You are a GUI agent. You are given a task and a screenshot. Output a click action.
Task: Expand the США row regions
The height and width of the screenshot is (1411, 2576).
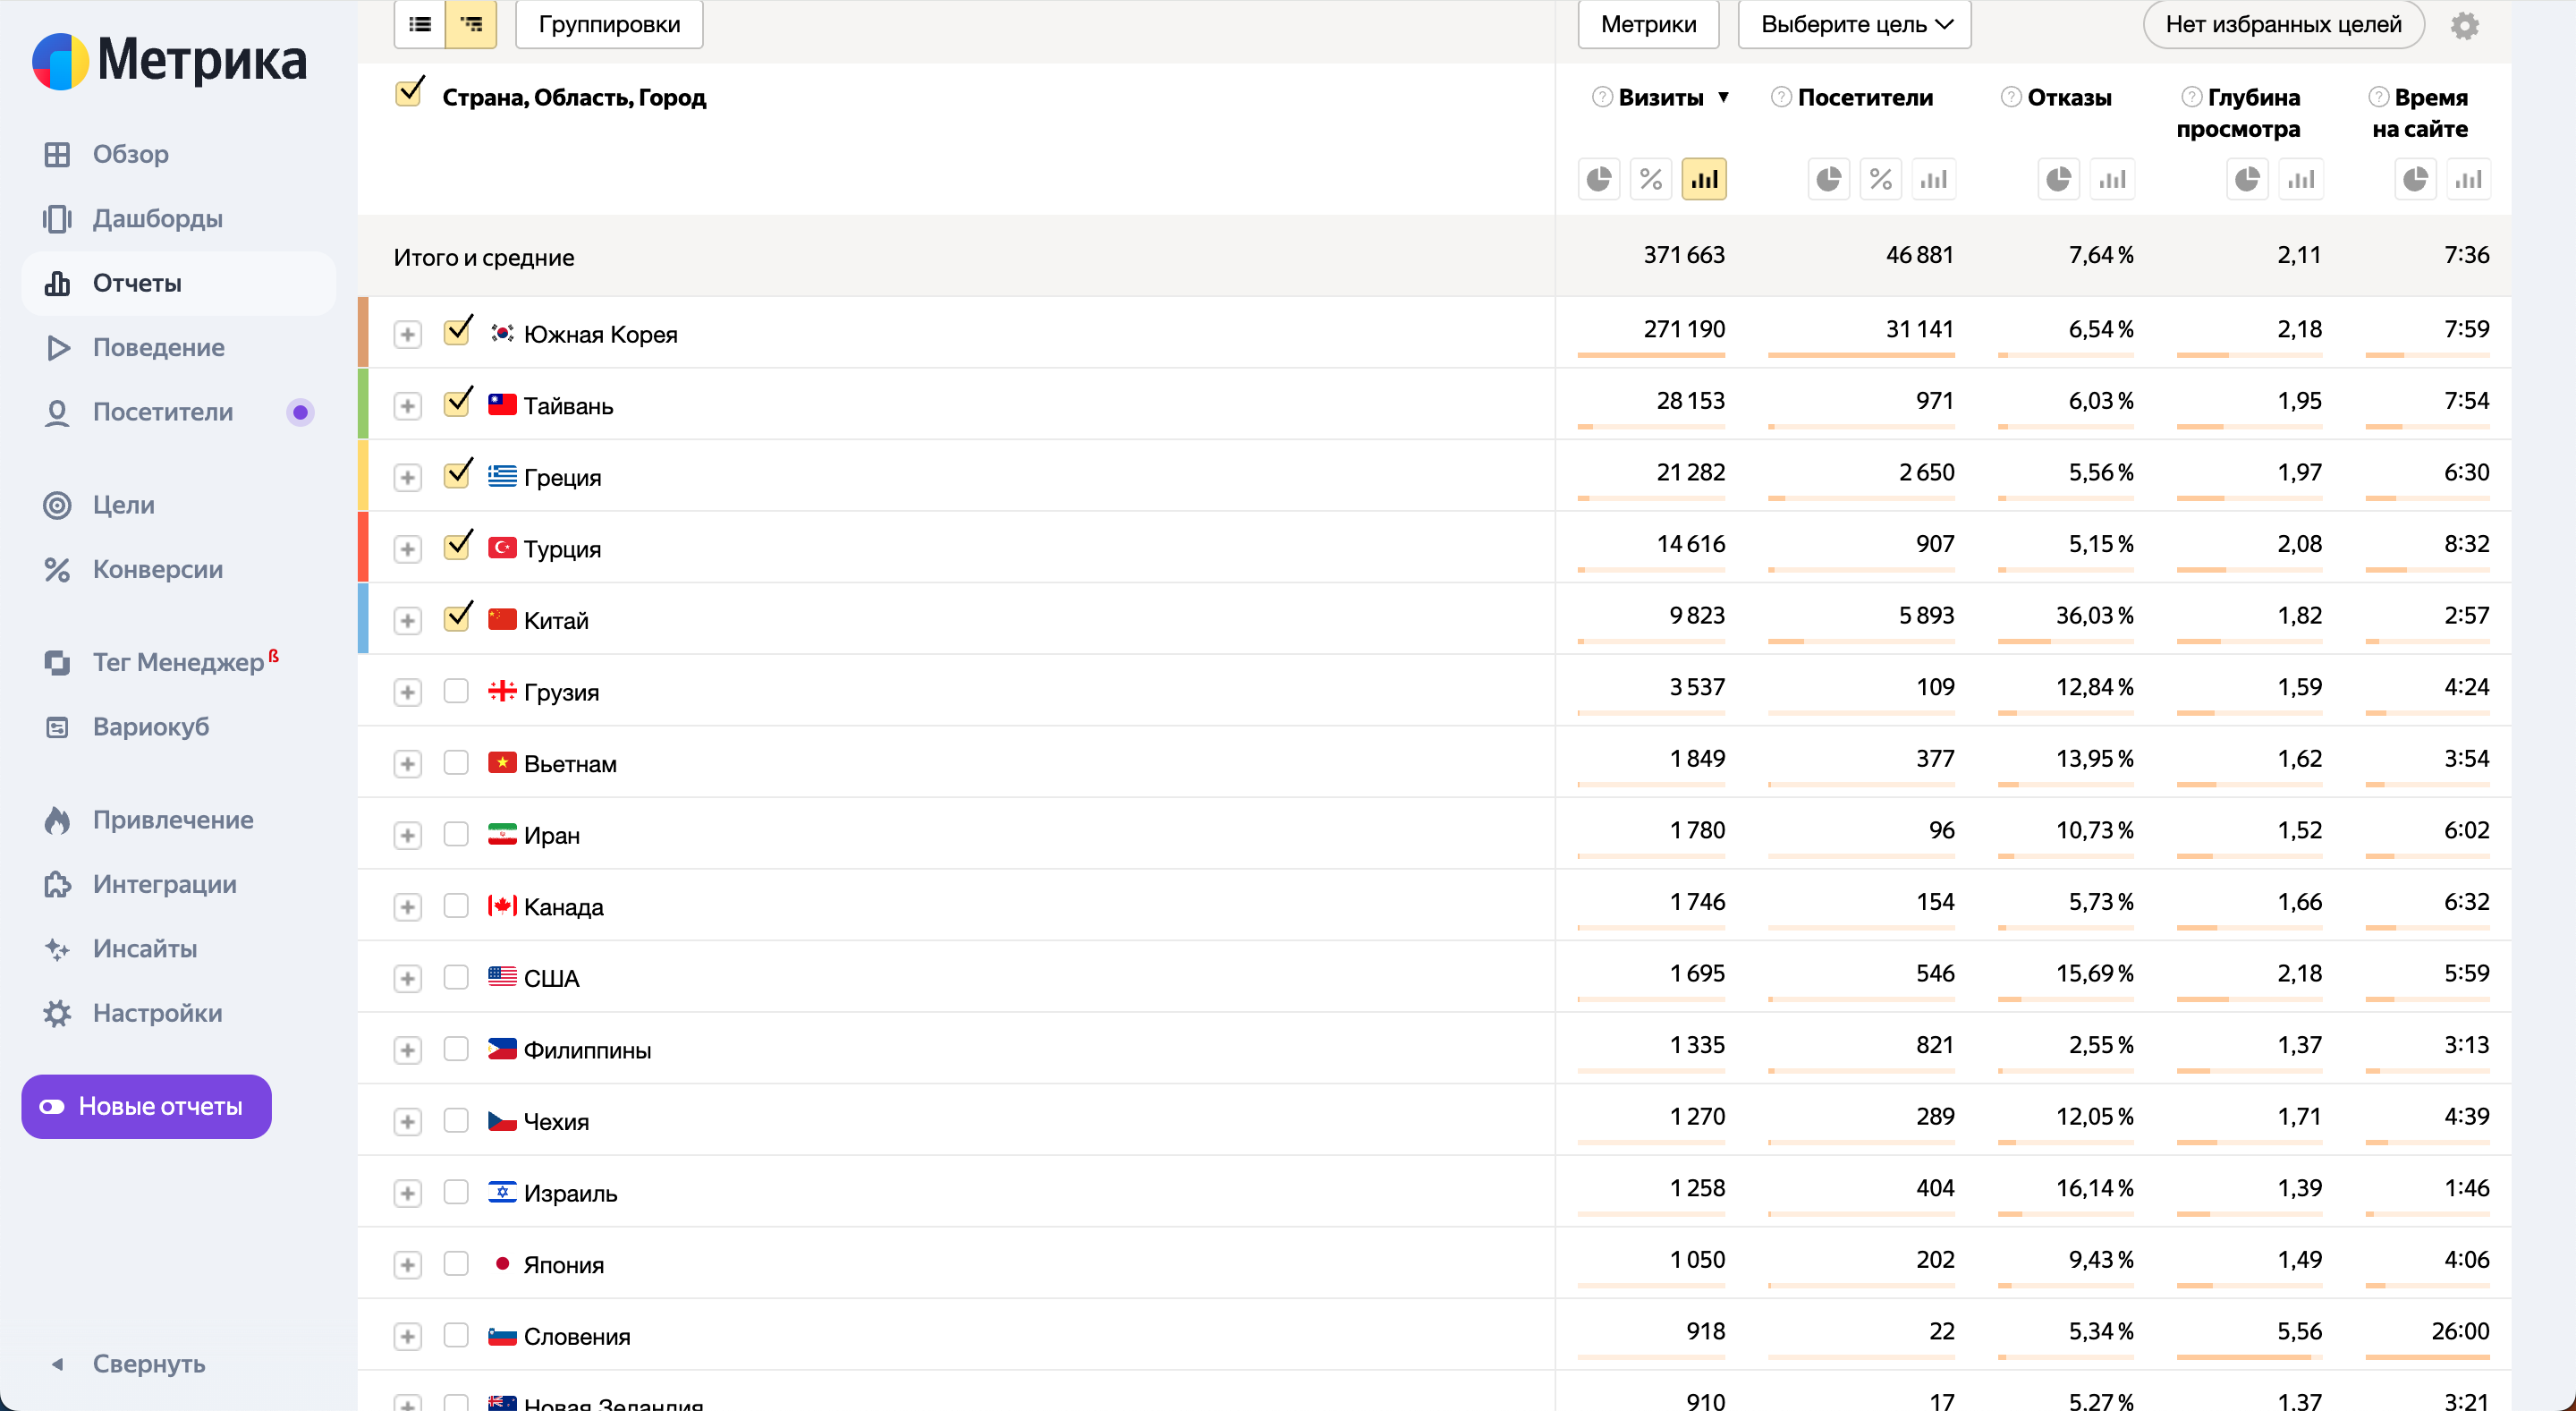click(x=407, y=978)
